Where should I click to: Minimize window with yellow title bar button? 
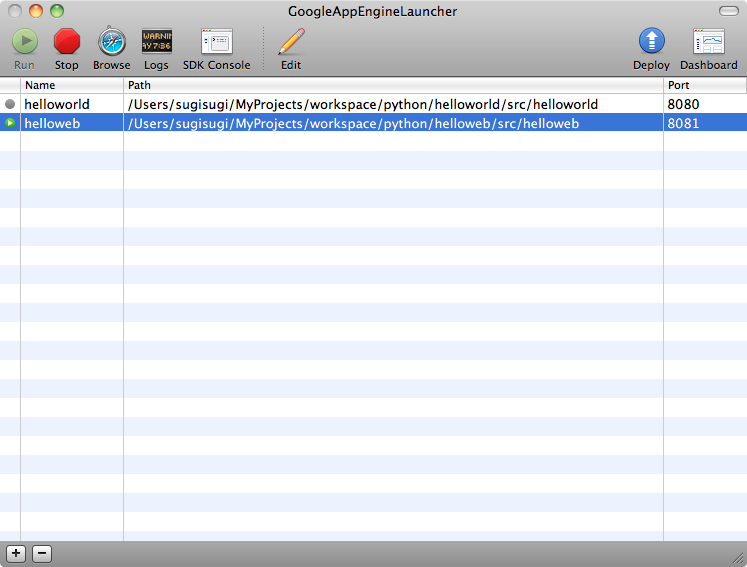point(36,11)
